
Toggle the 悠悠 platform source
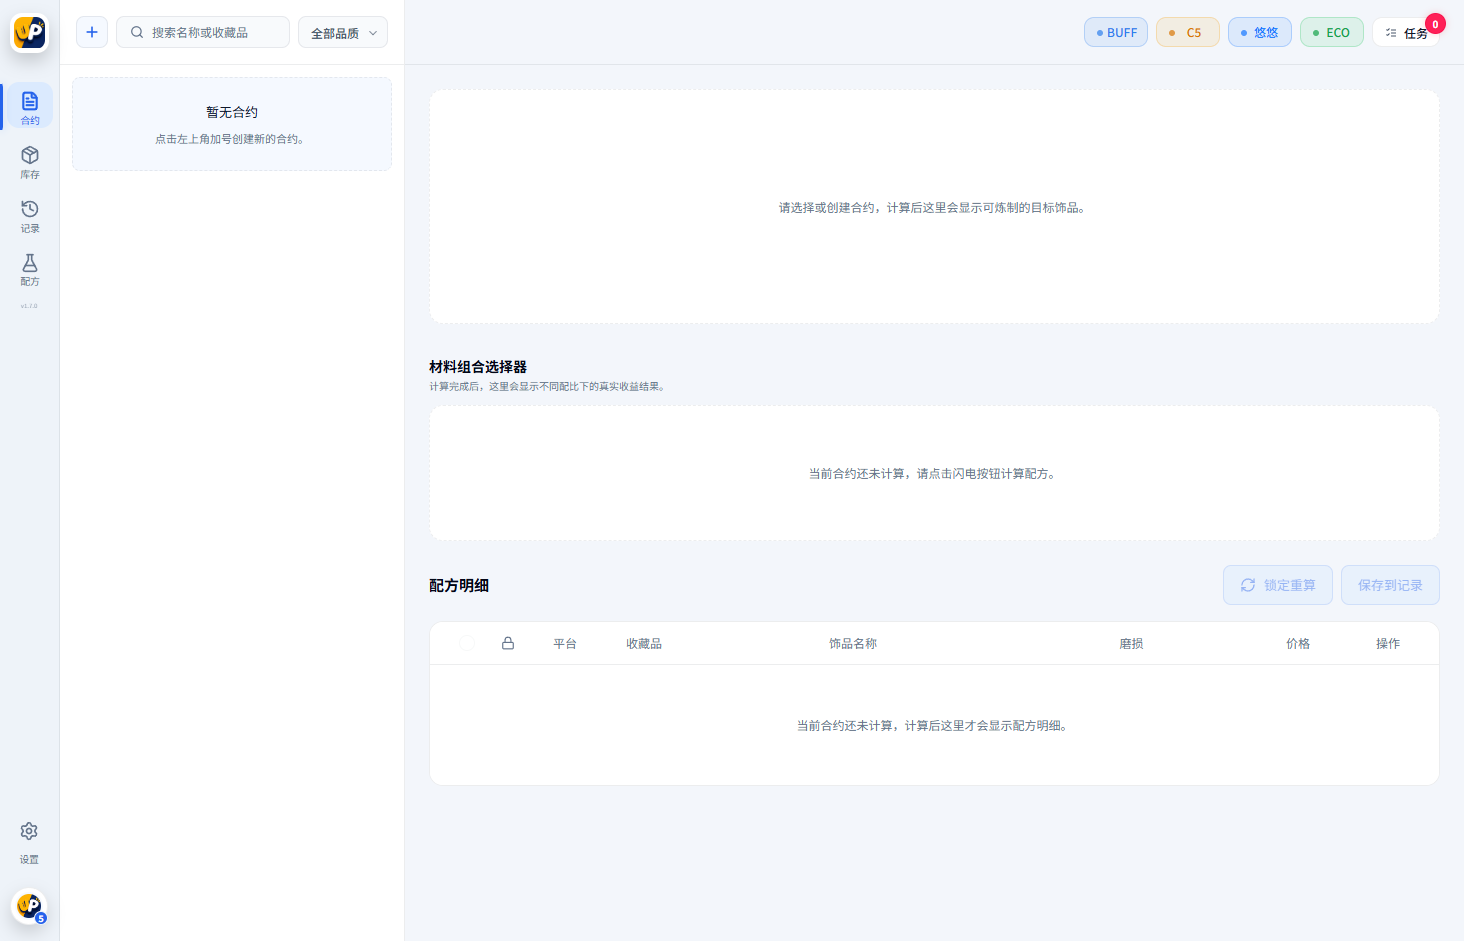1259,32
